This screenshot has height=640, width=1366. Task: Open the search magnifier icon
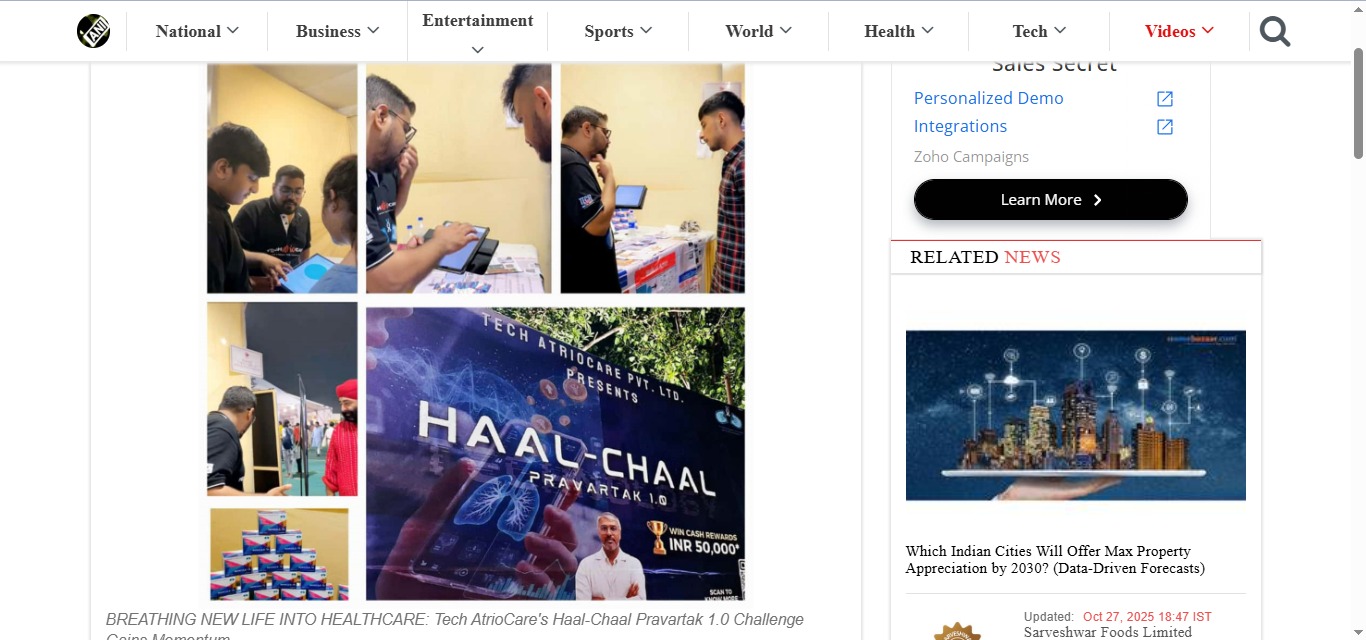[x=1275, y=32]
